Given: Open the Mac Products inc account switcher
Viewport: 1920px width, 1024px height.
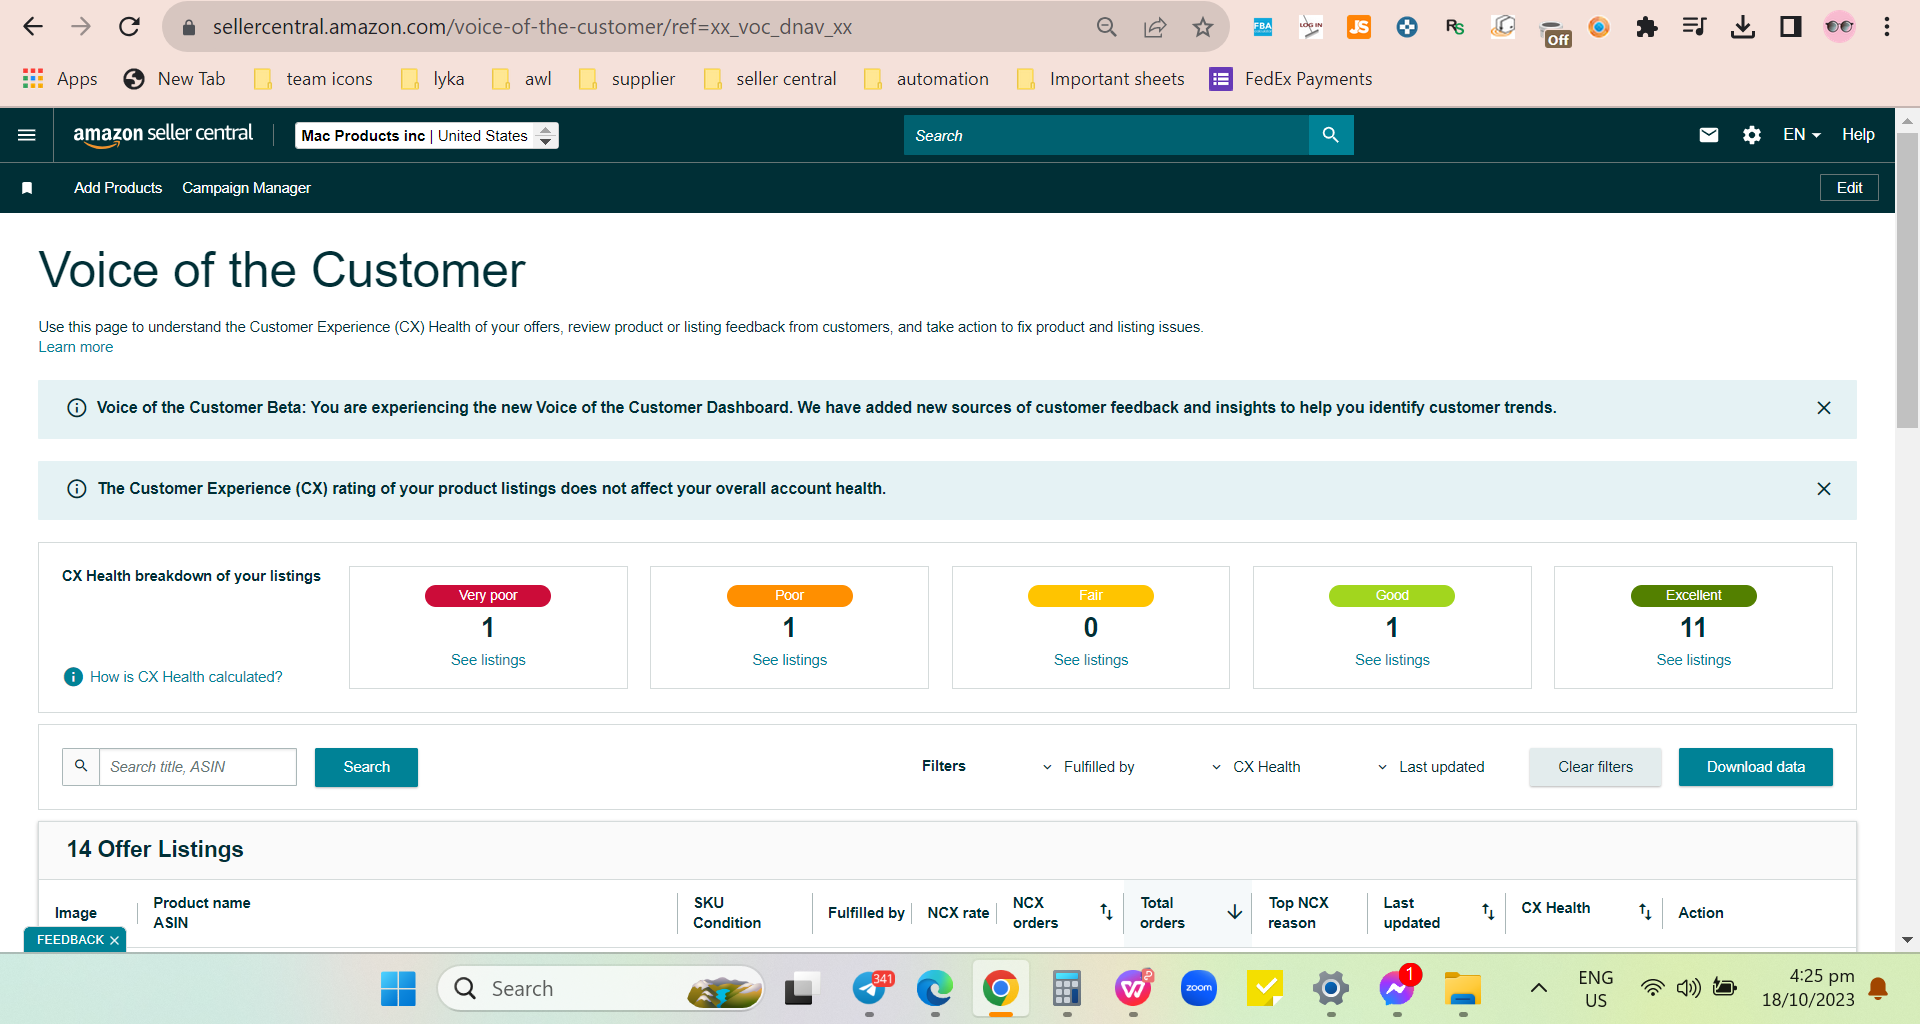Looking at the screenshot, I should coord(427,135).
